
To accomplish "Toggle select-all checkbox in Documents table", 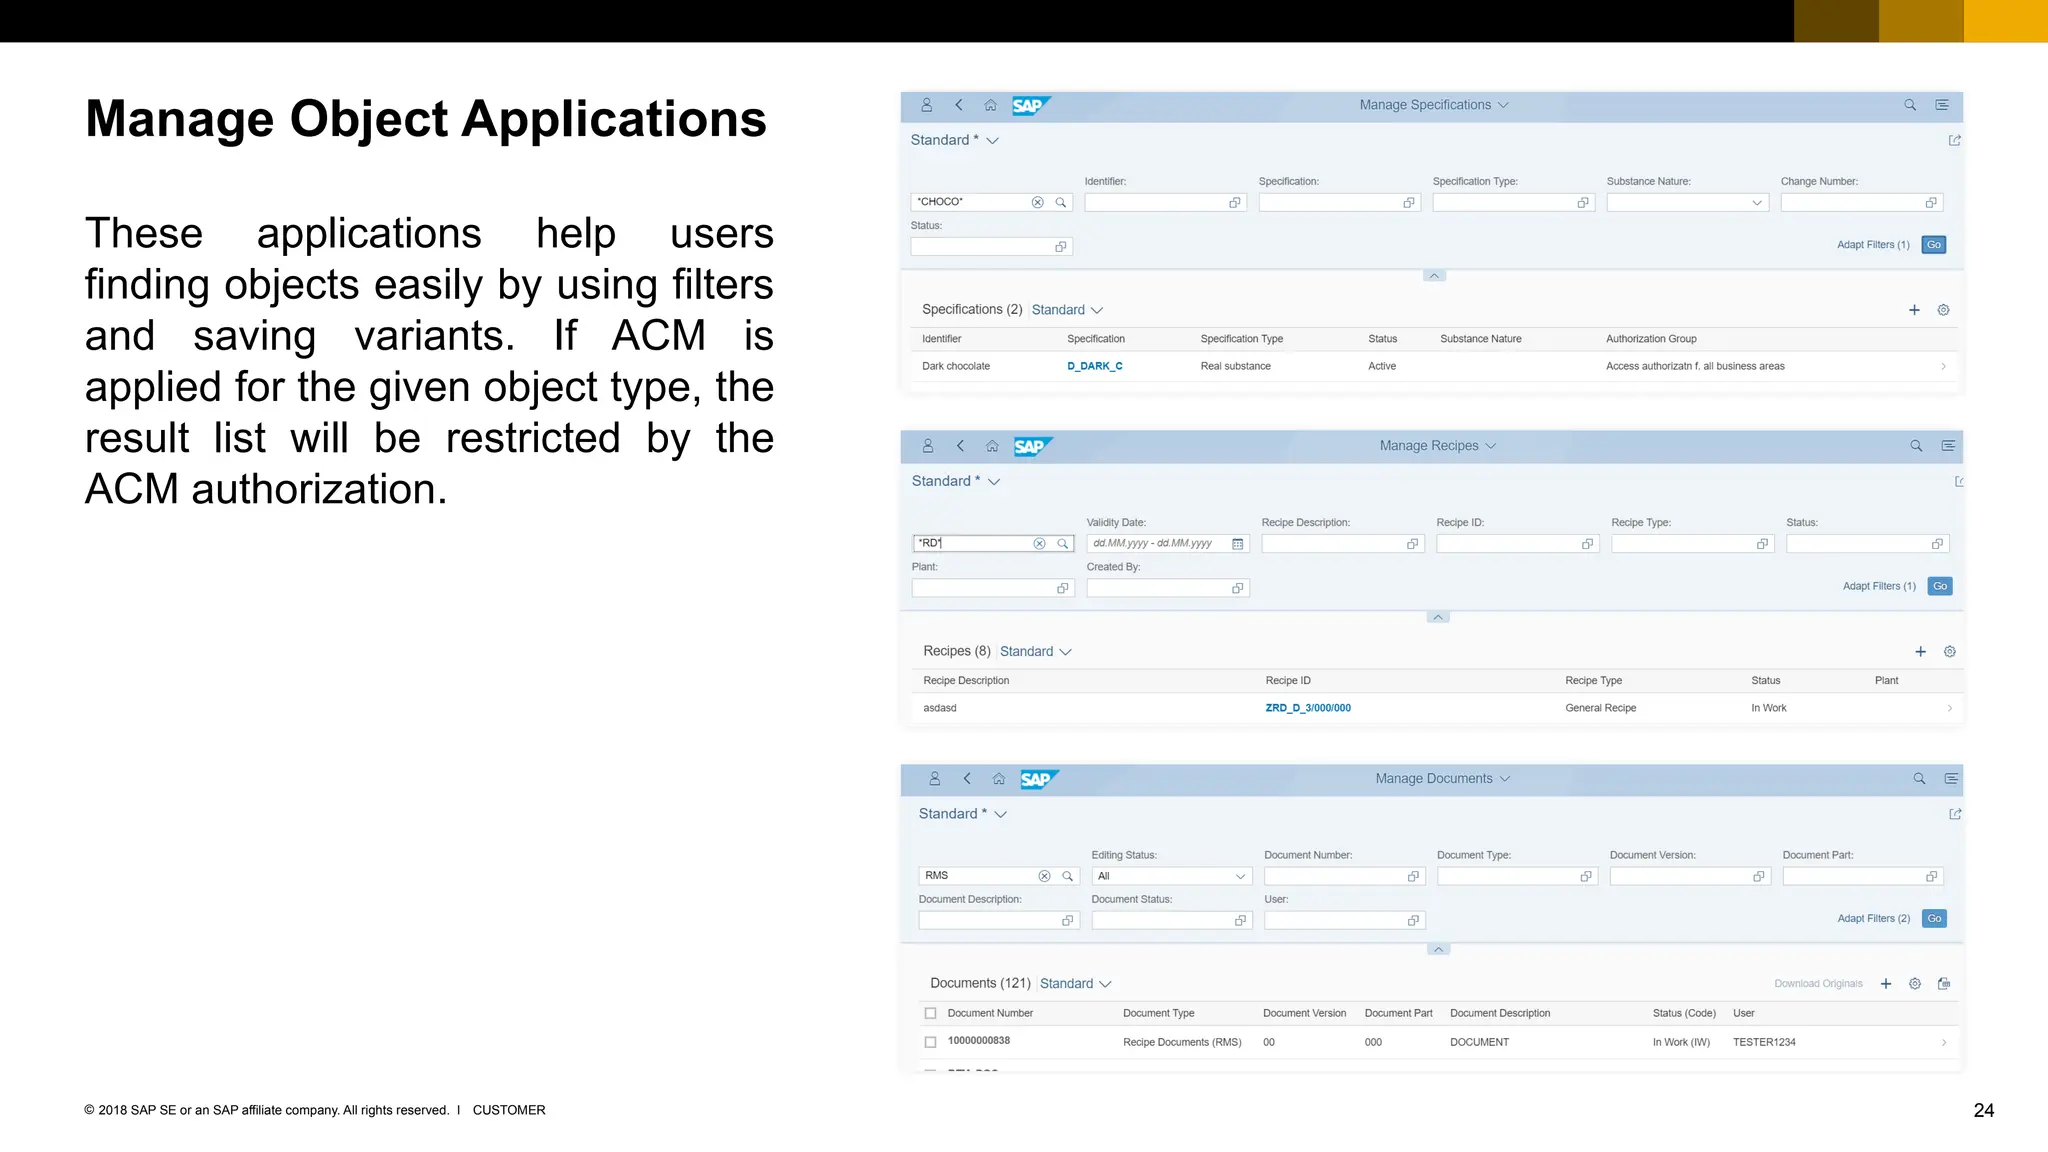I will coord(930,1013).
